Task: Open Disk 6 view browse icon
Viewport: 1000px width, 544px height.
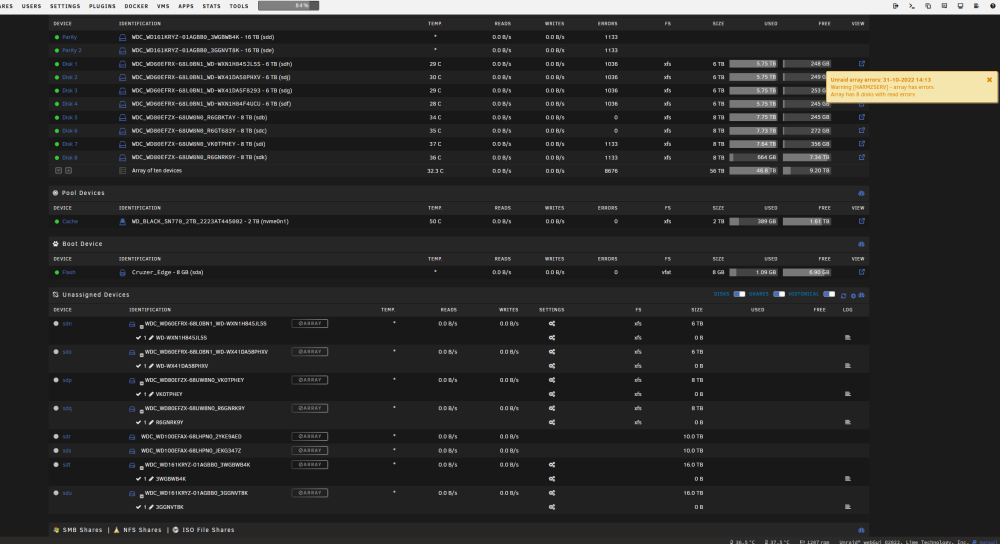Action: (862, 131)
